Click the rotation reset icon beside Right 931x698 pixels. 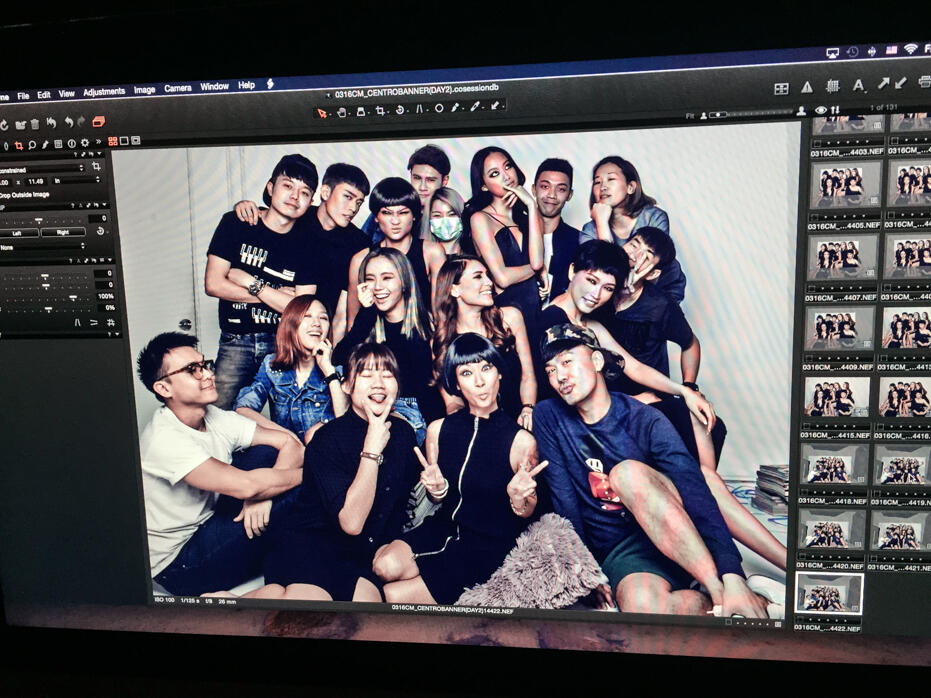100,231
